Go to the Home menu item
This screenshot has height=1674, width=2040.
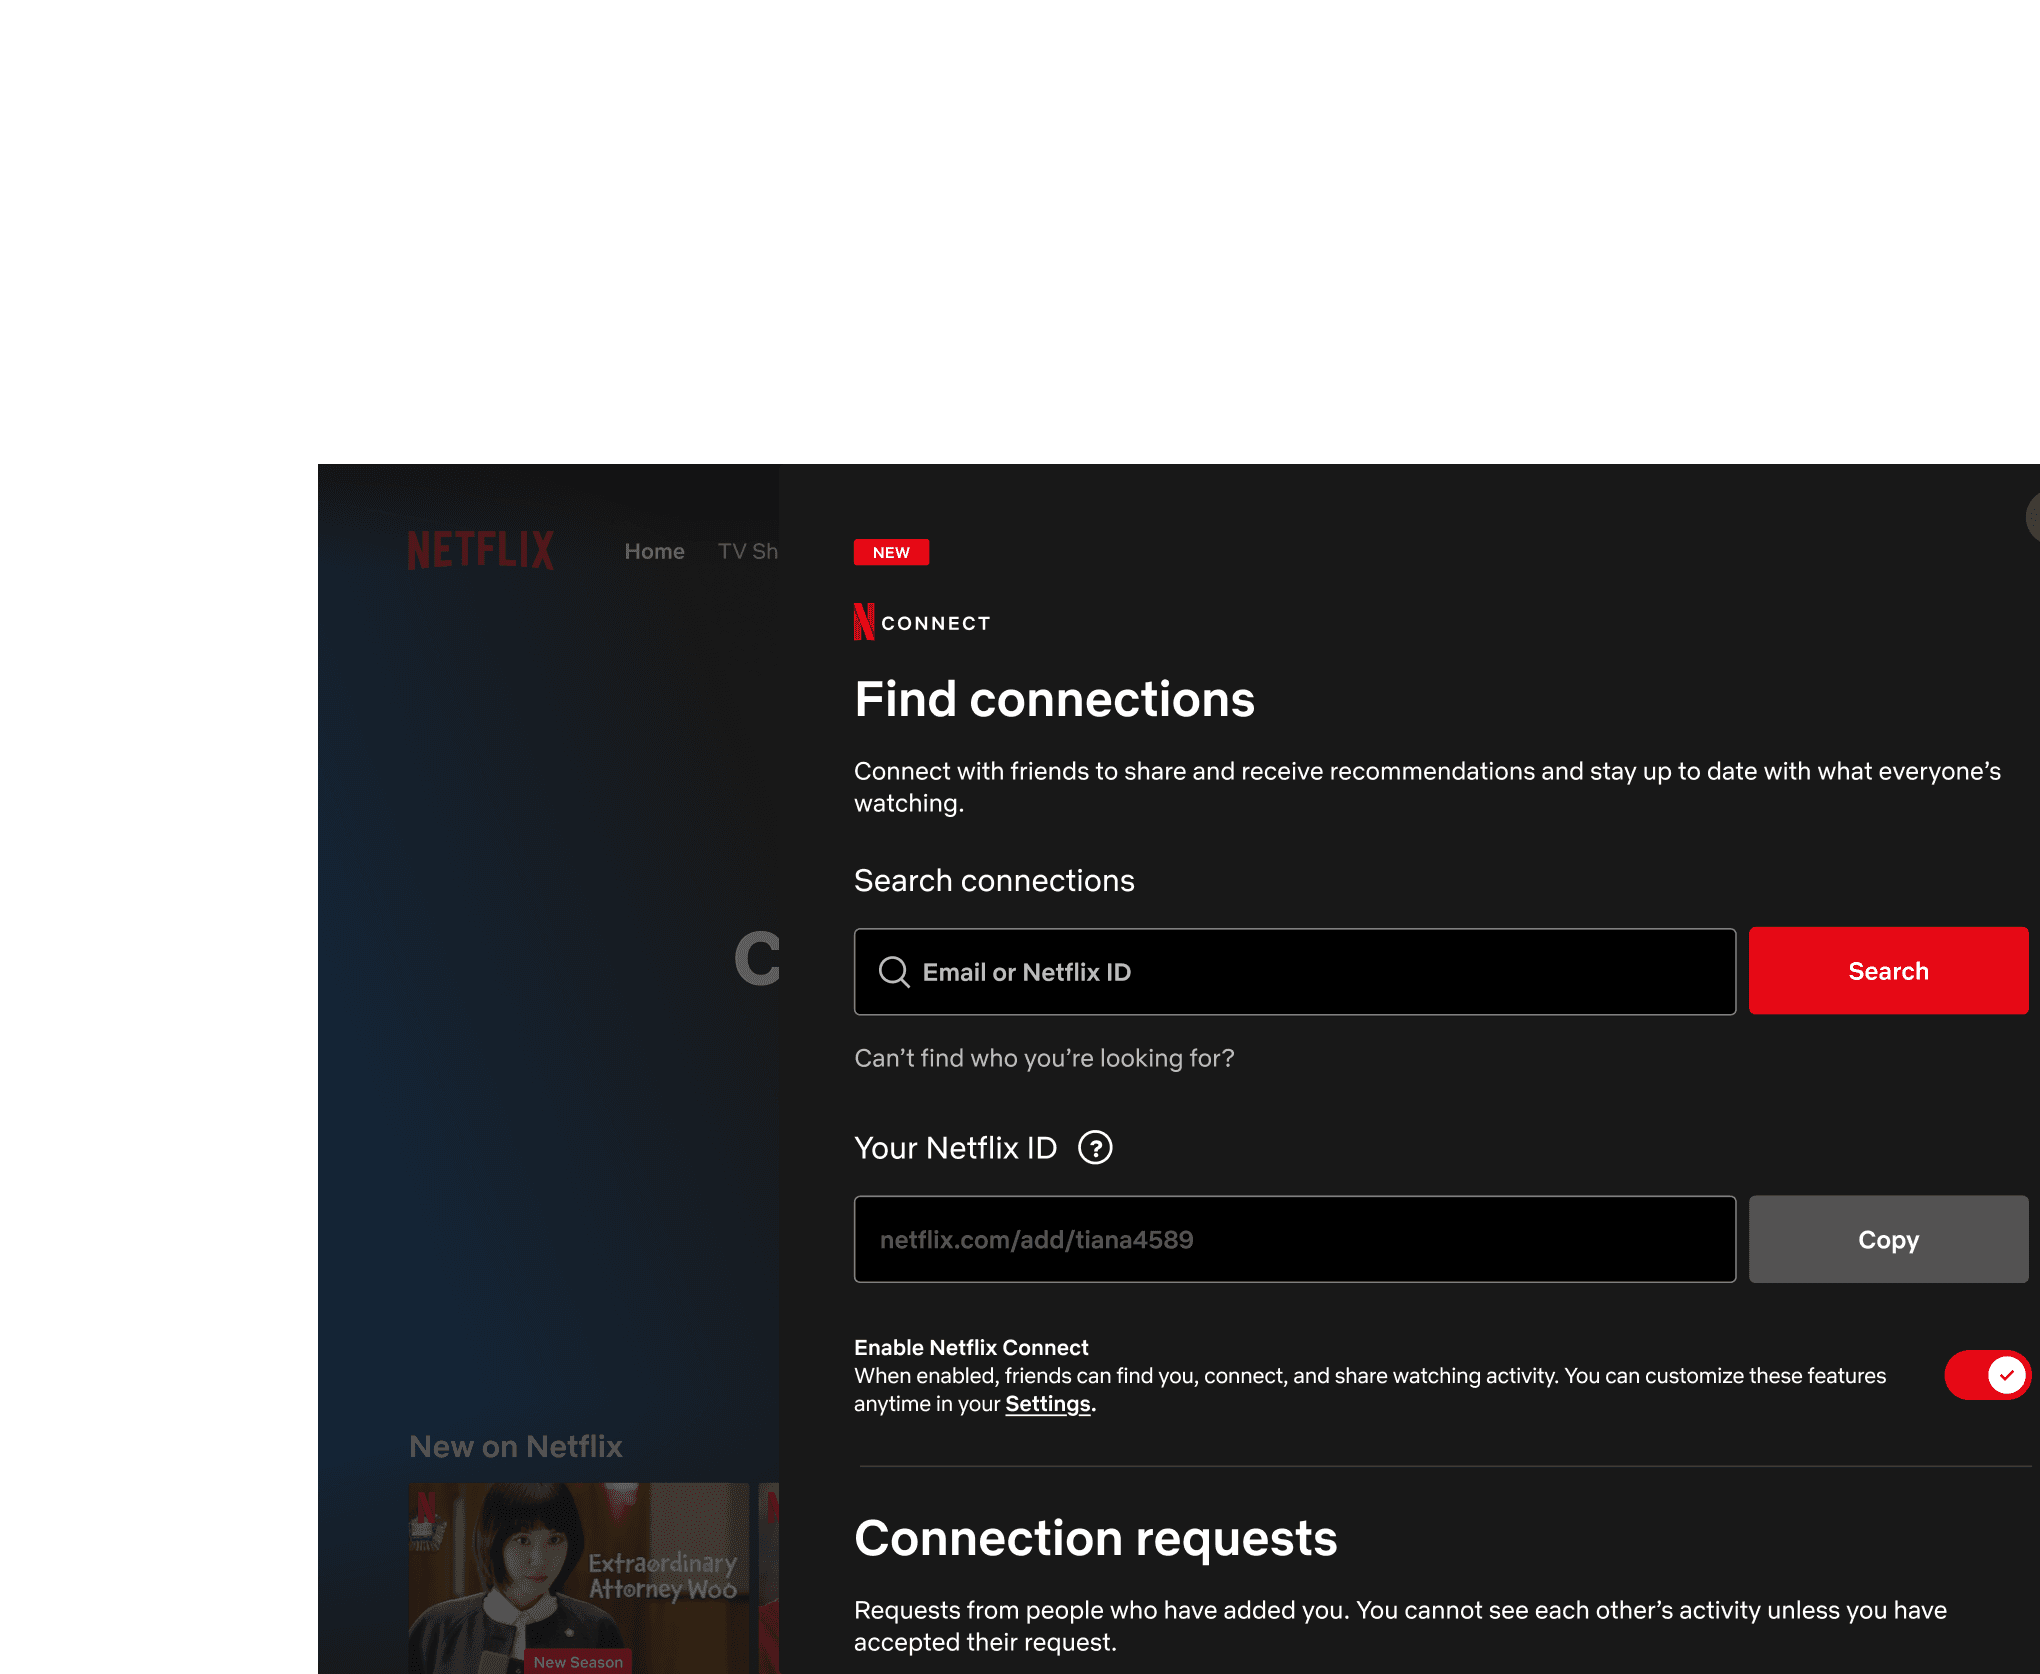654,551
